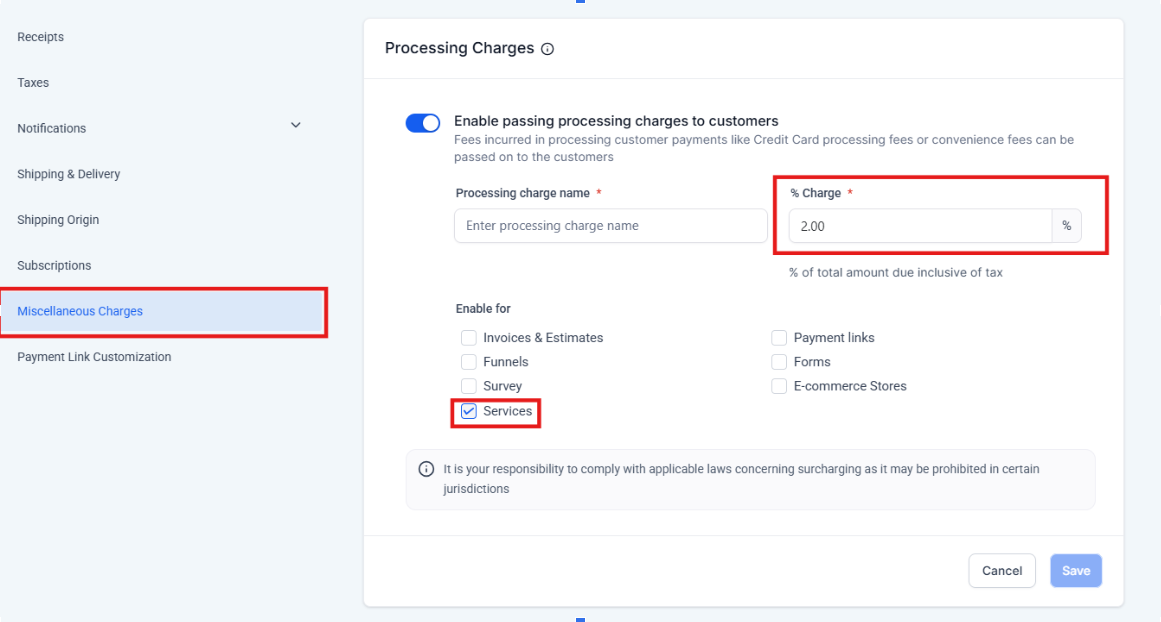Viewport: 1161px width, 622px height.
Task: Click the info icon in the surcharging notice
Action: [x=427, y=469]
